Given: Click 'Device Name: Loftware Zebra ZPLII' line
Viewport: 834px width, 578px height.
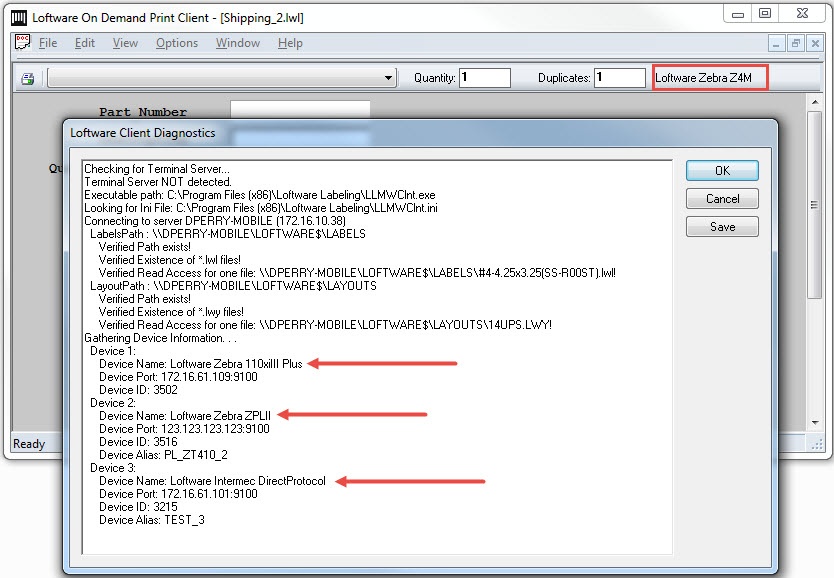Looking at the screenshot, I should (x=185, y=416).
